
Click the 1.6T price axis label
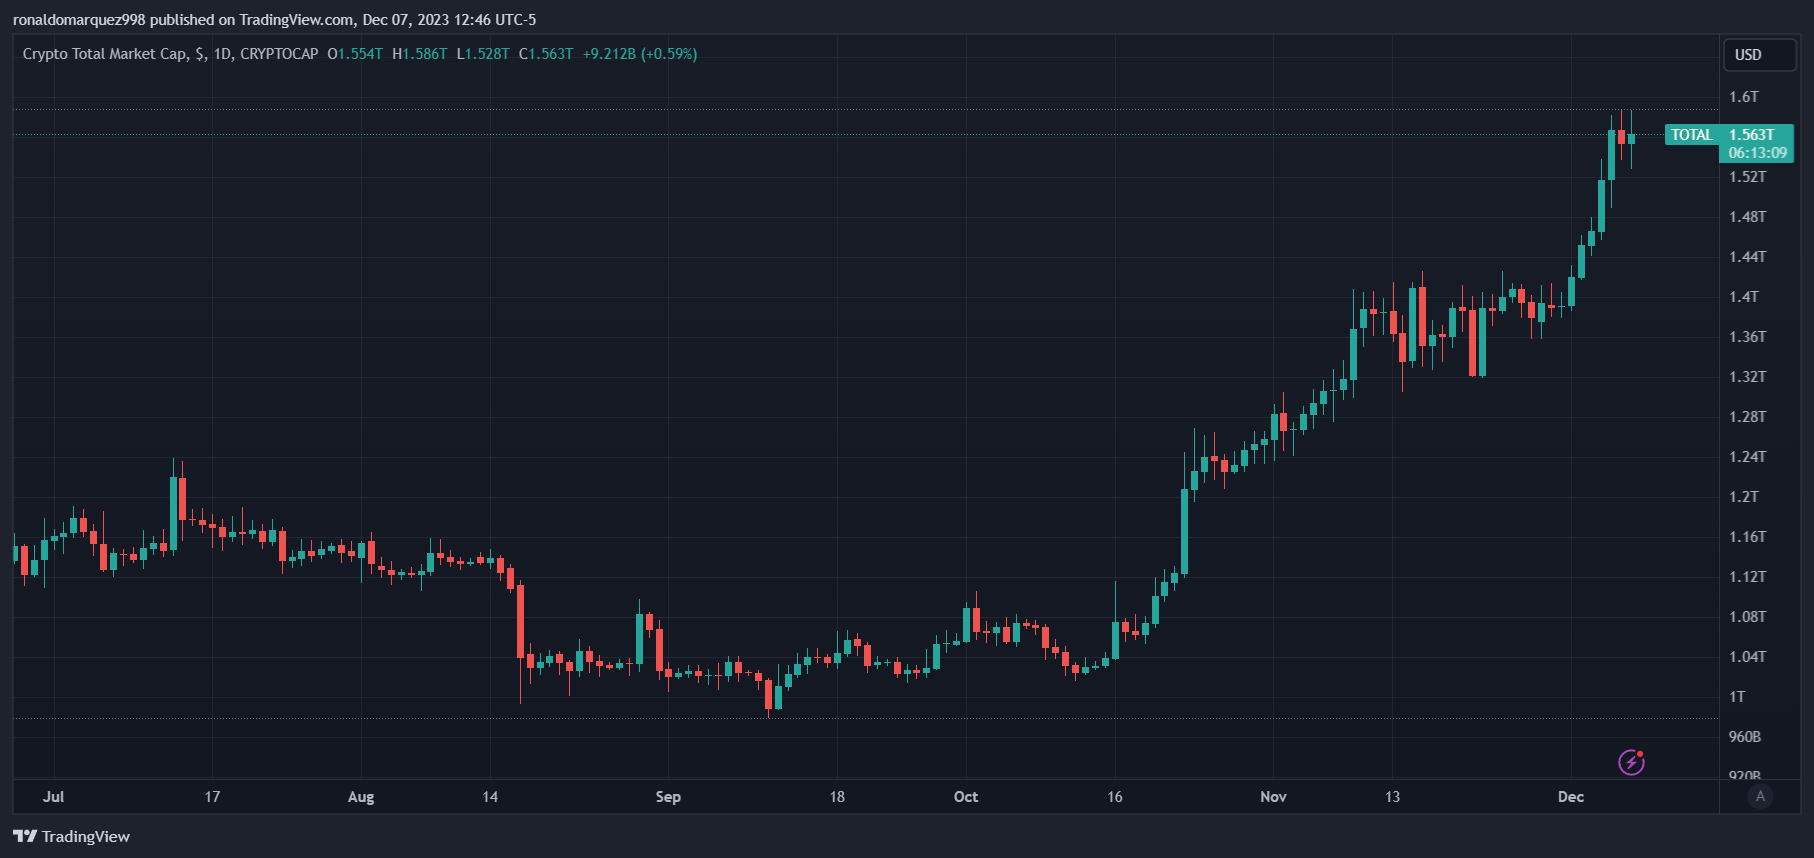pos(1744,97)
